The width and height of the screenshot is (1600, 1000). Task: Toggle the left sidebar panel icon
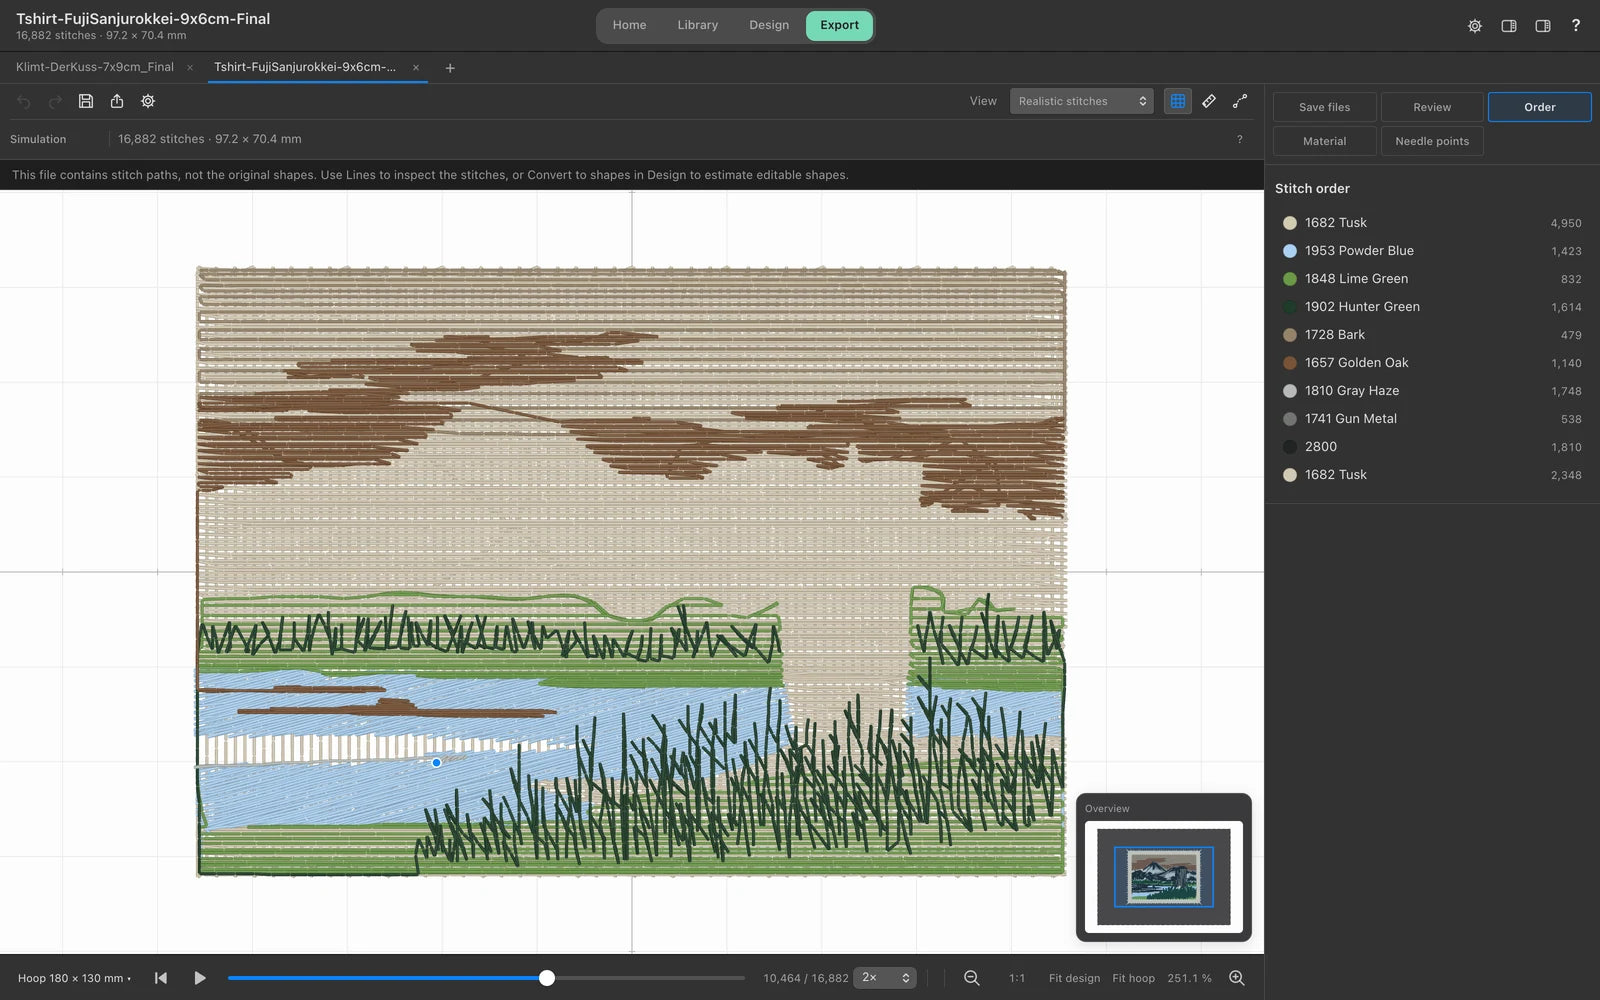point(1509,26)
